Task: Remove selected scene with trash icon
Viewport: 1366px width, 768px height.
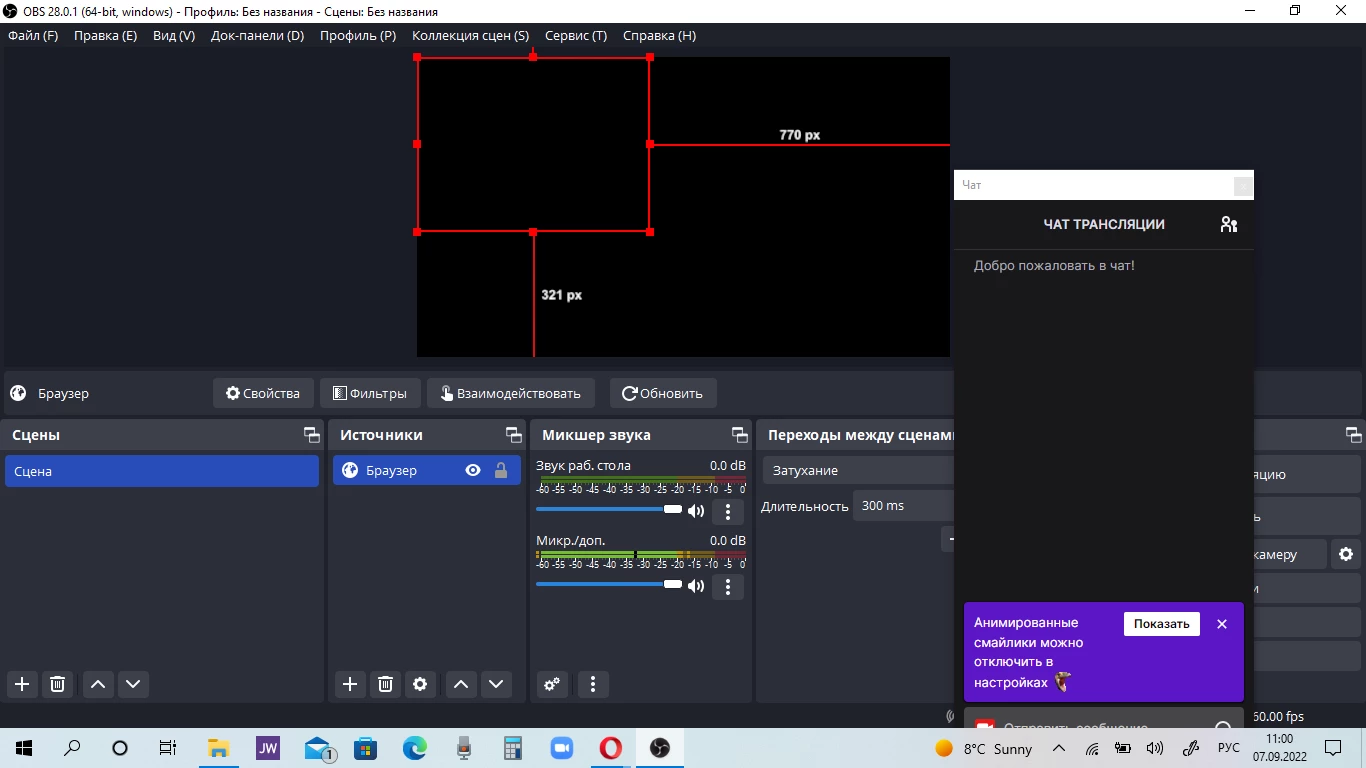Action: click(x=58, y=684)
